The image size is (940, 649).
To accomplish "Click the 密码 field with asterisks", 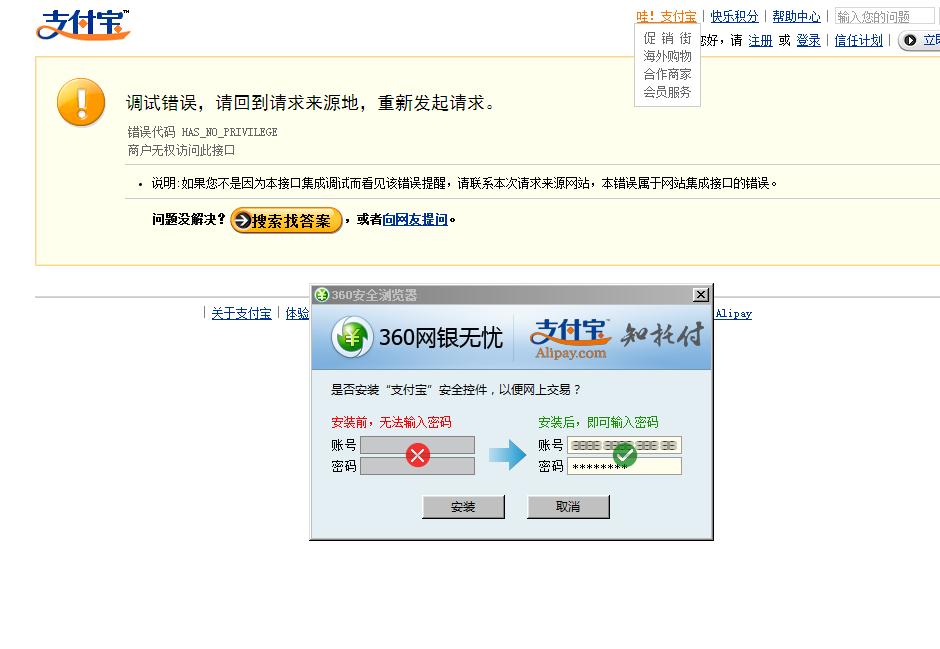I will 624,466.
